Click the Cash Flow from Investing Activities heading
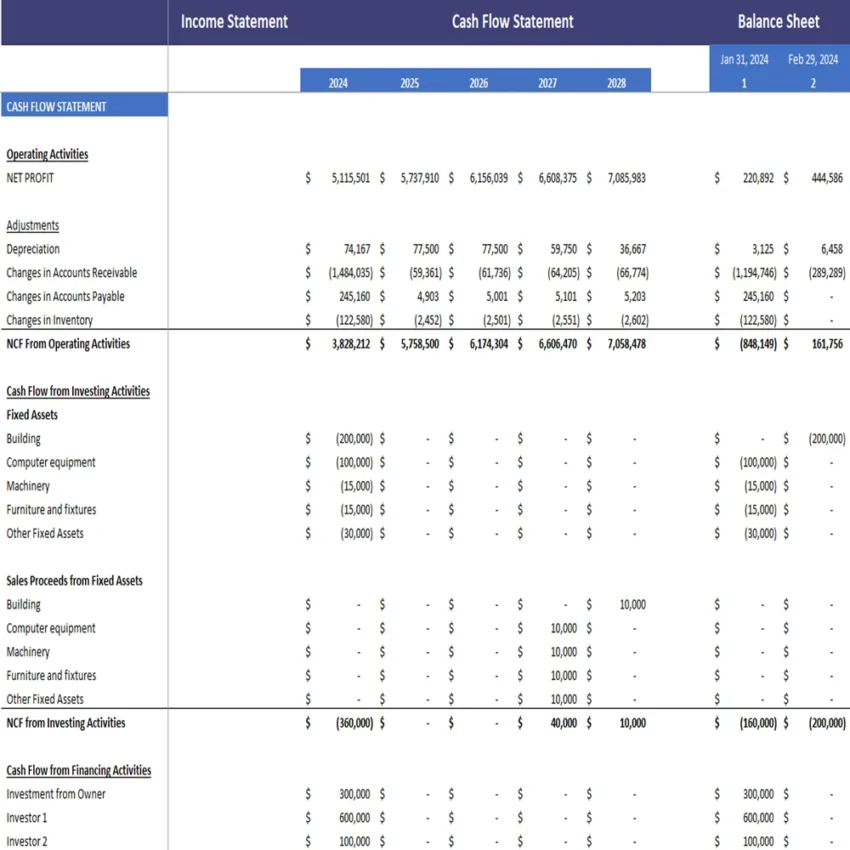Screen dimensions: 850x850 coord(78,391)
